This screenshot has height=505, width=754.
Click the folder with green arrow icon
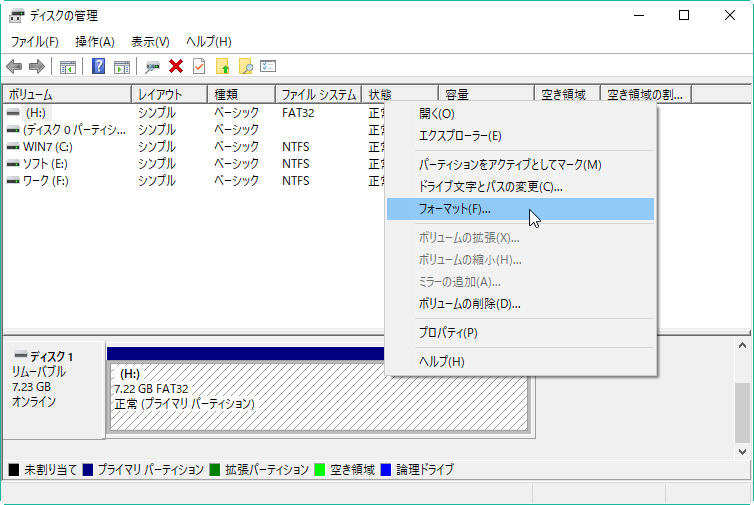[222, 66]
